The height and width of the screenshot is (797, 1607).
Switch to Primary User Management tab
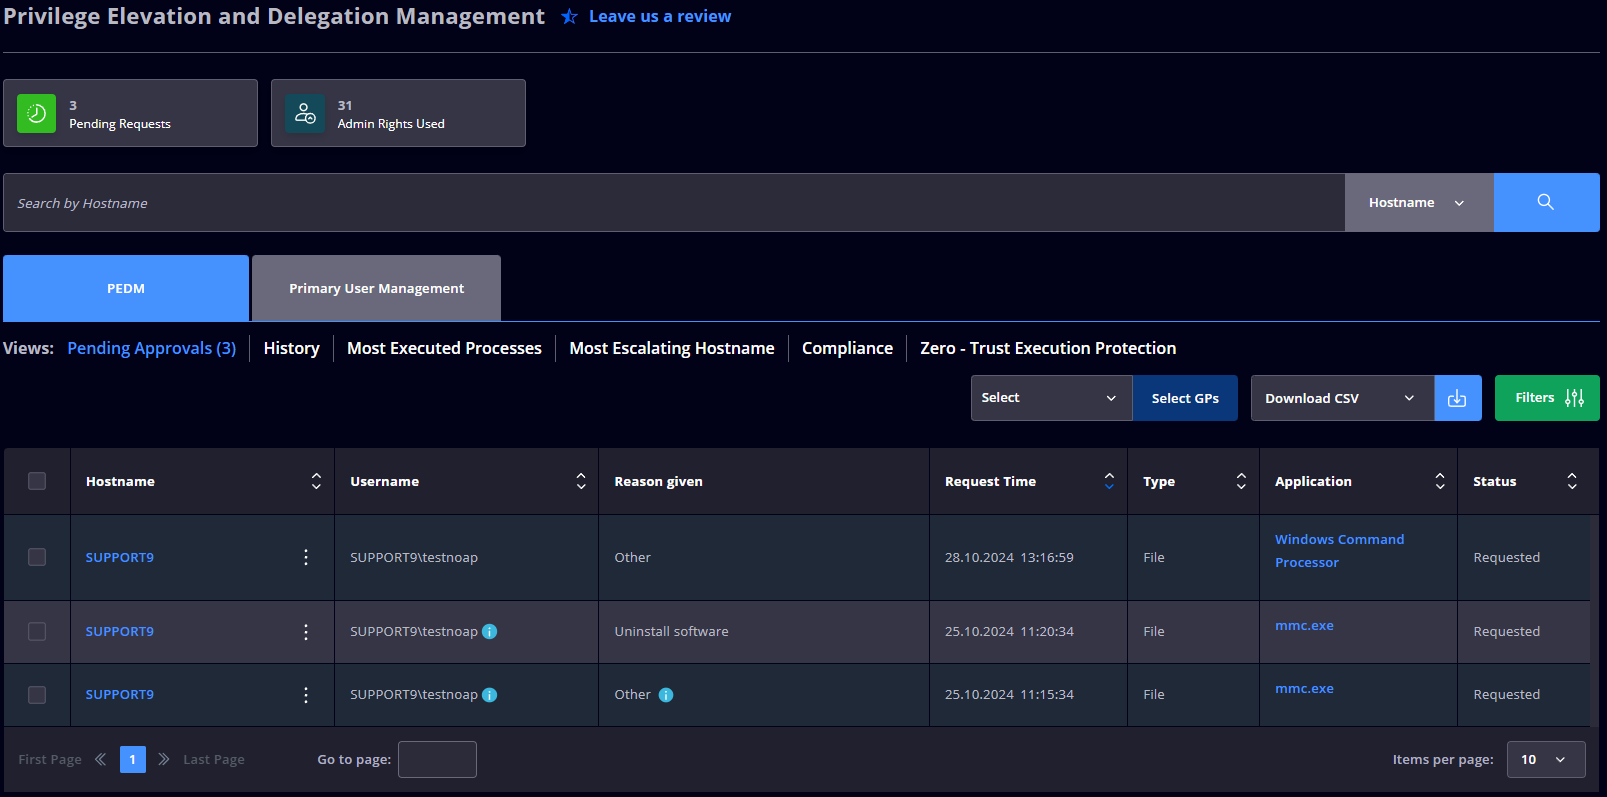[376, 288]
